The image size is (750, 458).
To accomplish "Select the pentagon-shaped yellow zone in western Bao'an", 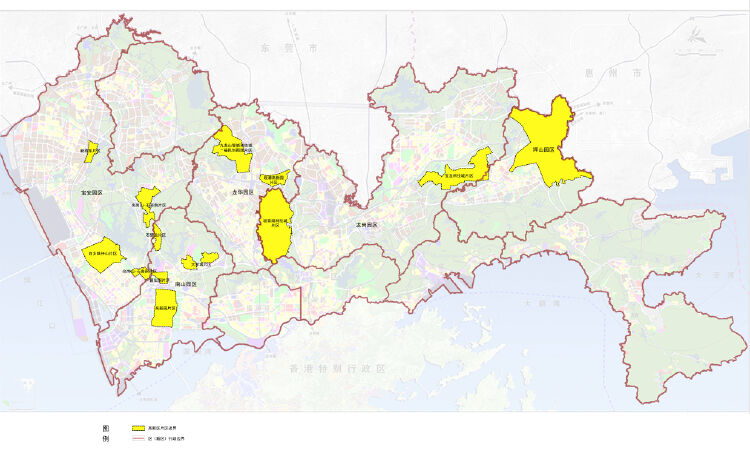I will tap(101, 253).
